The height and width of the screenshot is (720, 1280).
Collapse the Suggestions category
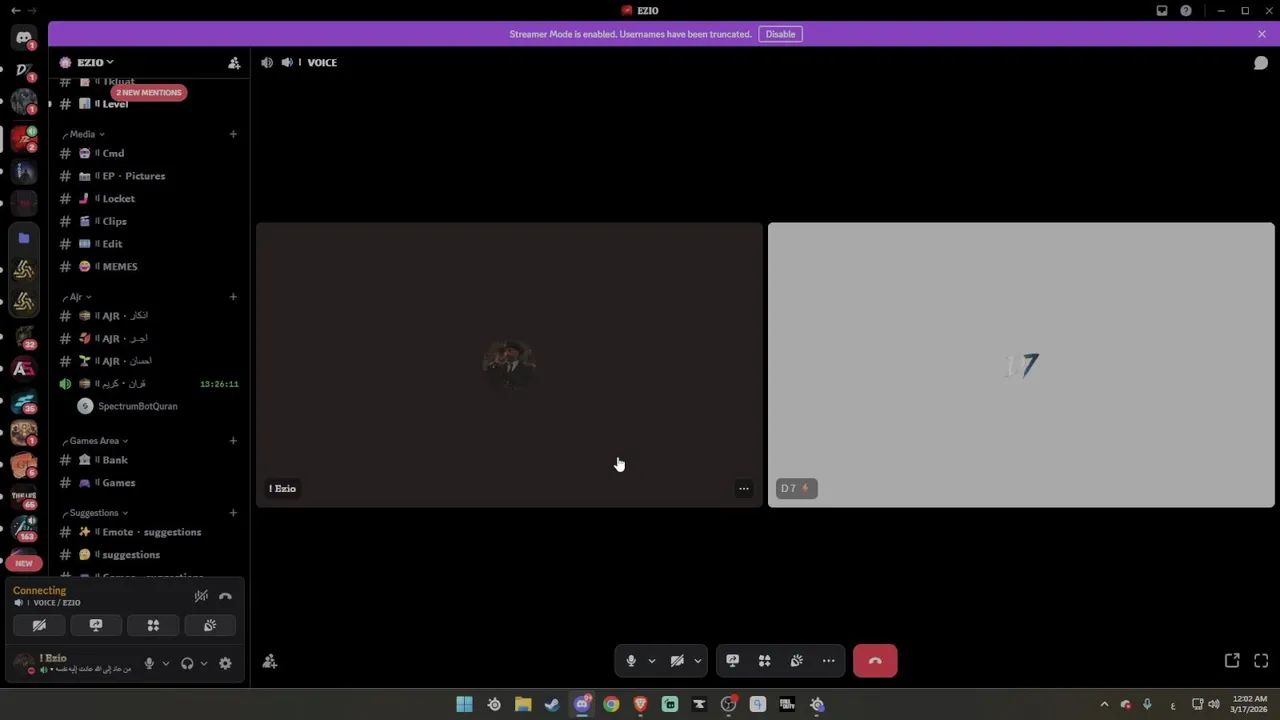(95, 513)
